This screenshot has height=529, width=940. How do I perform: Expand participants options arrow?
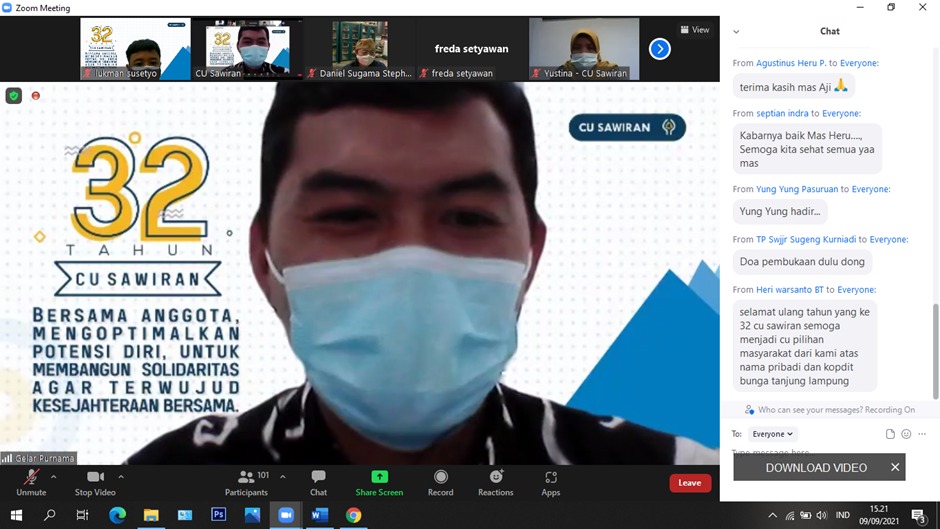click(282, 477)
